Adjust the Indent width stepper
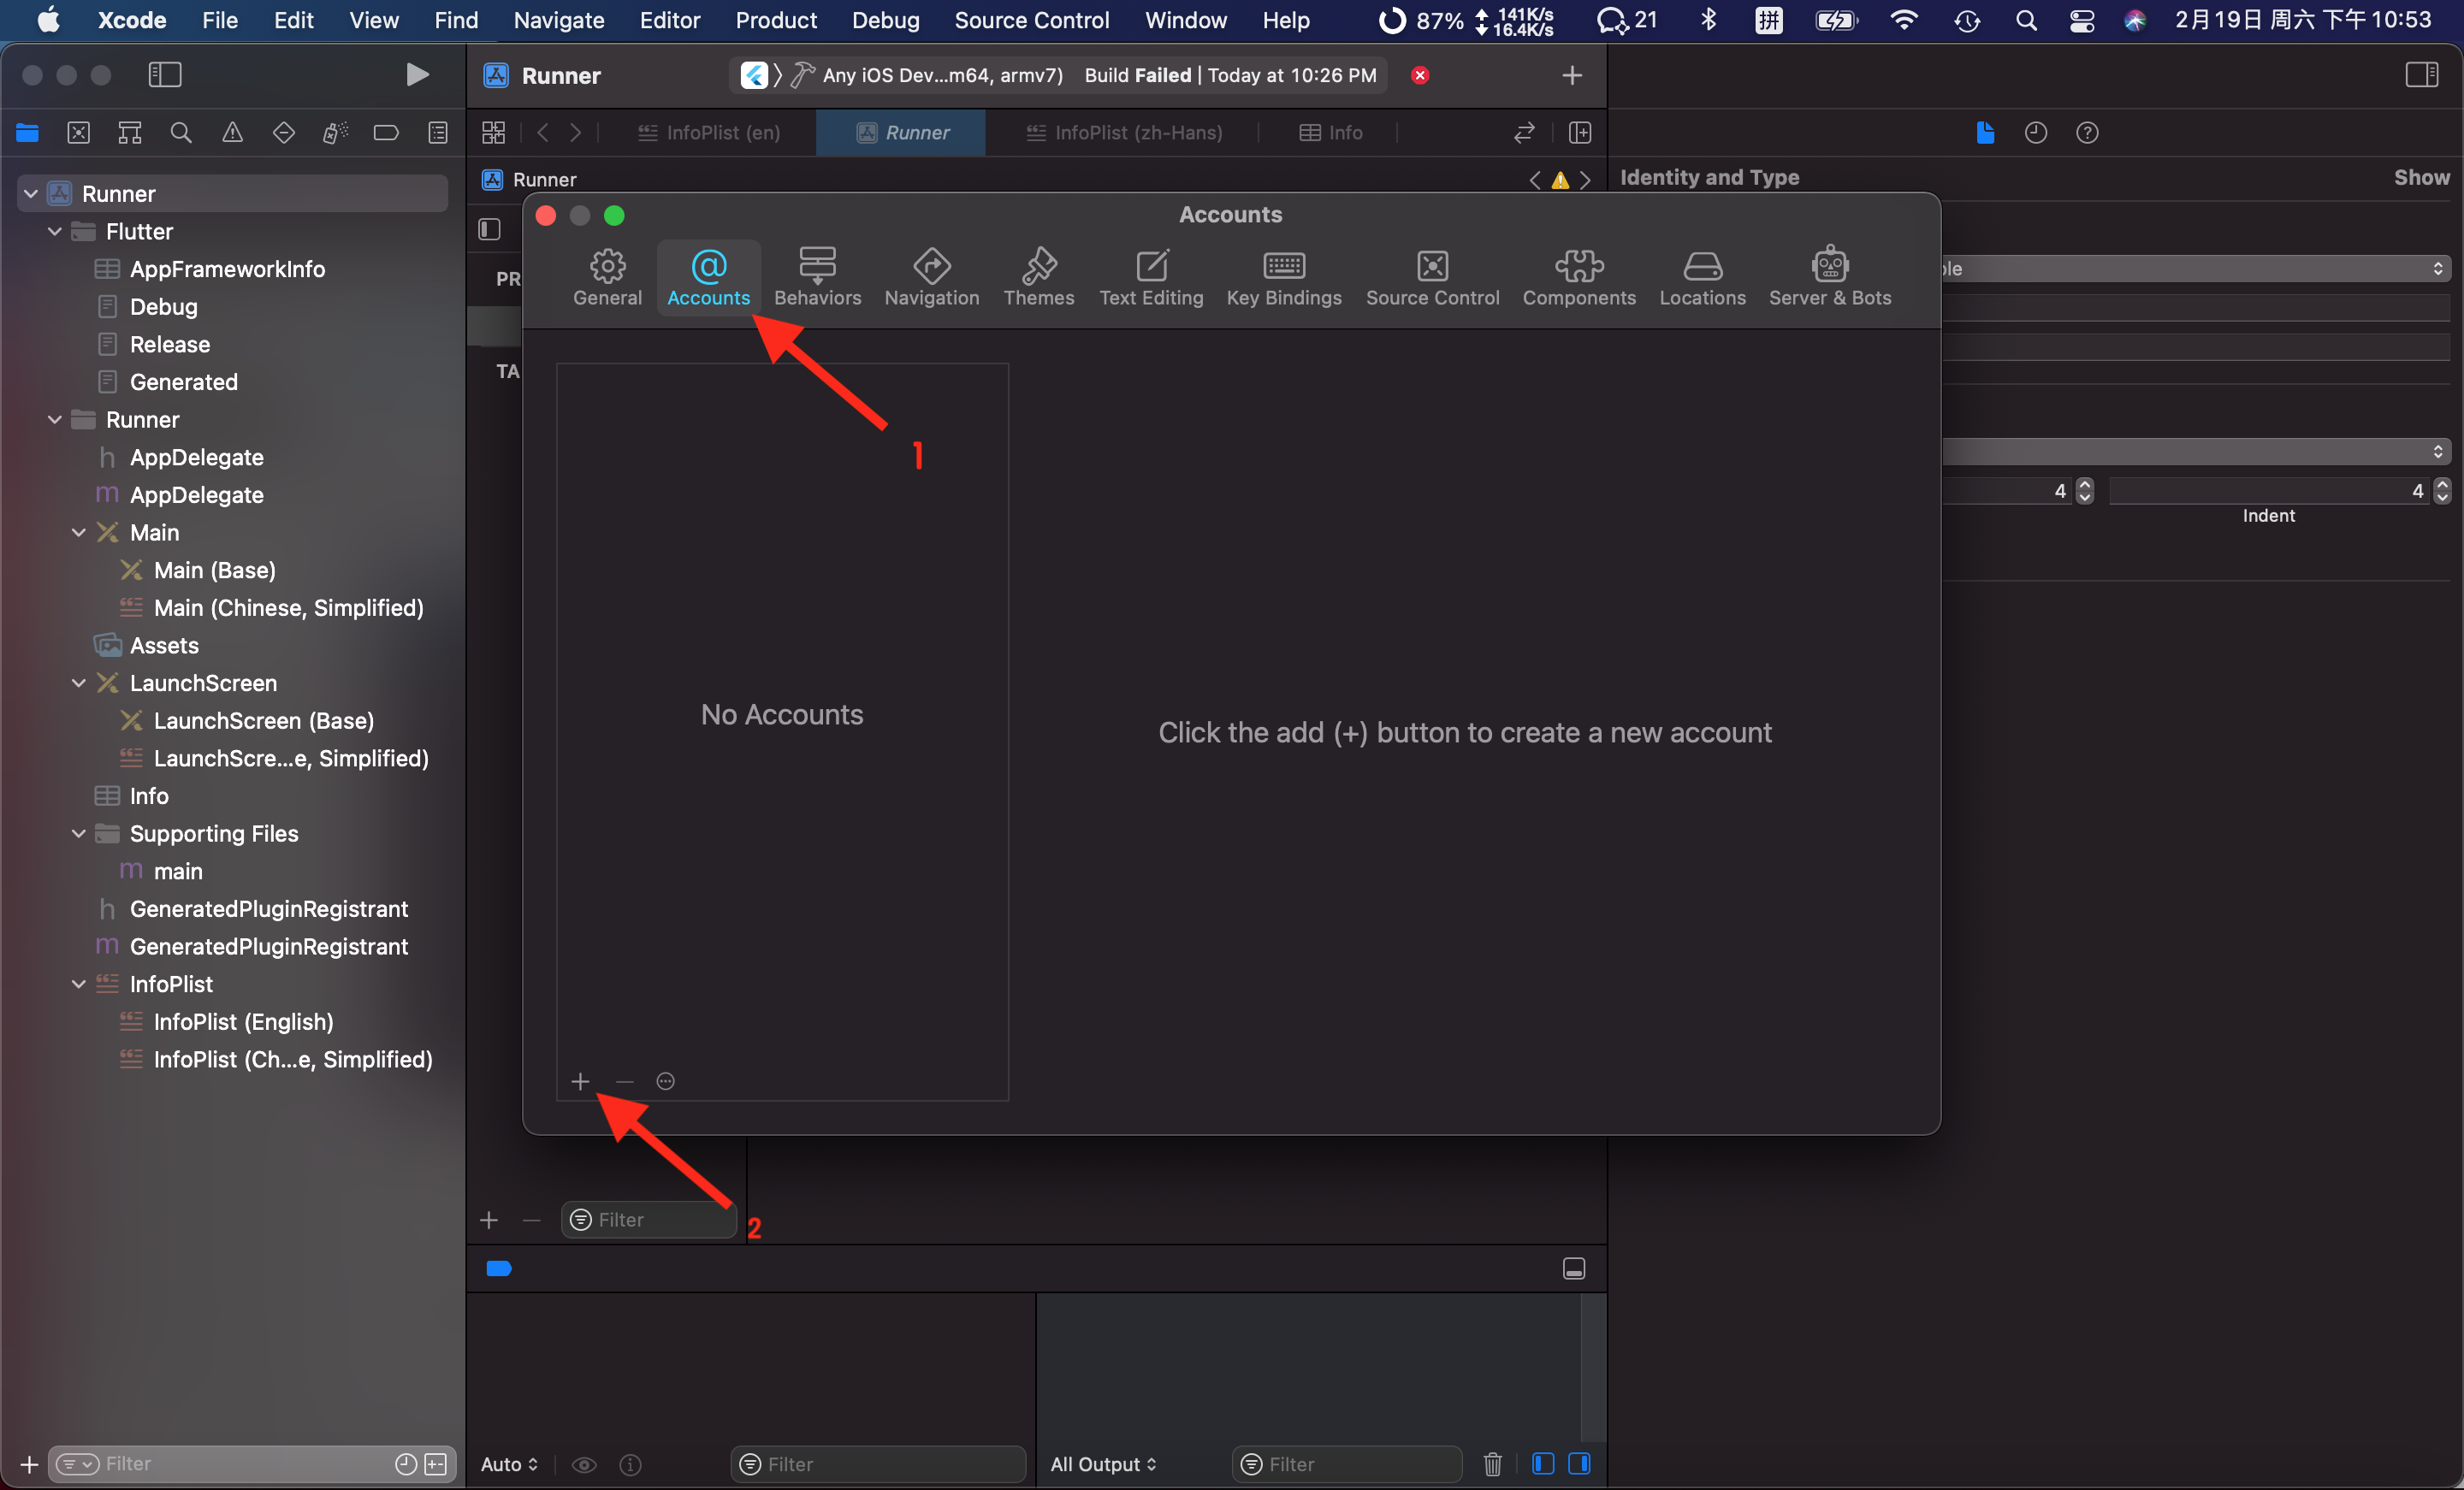The image size is (2464, 1490). coord(2441,491)
